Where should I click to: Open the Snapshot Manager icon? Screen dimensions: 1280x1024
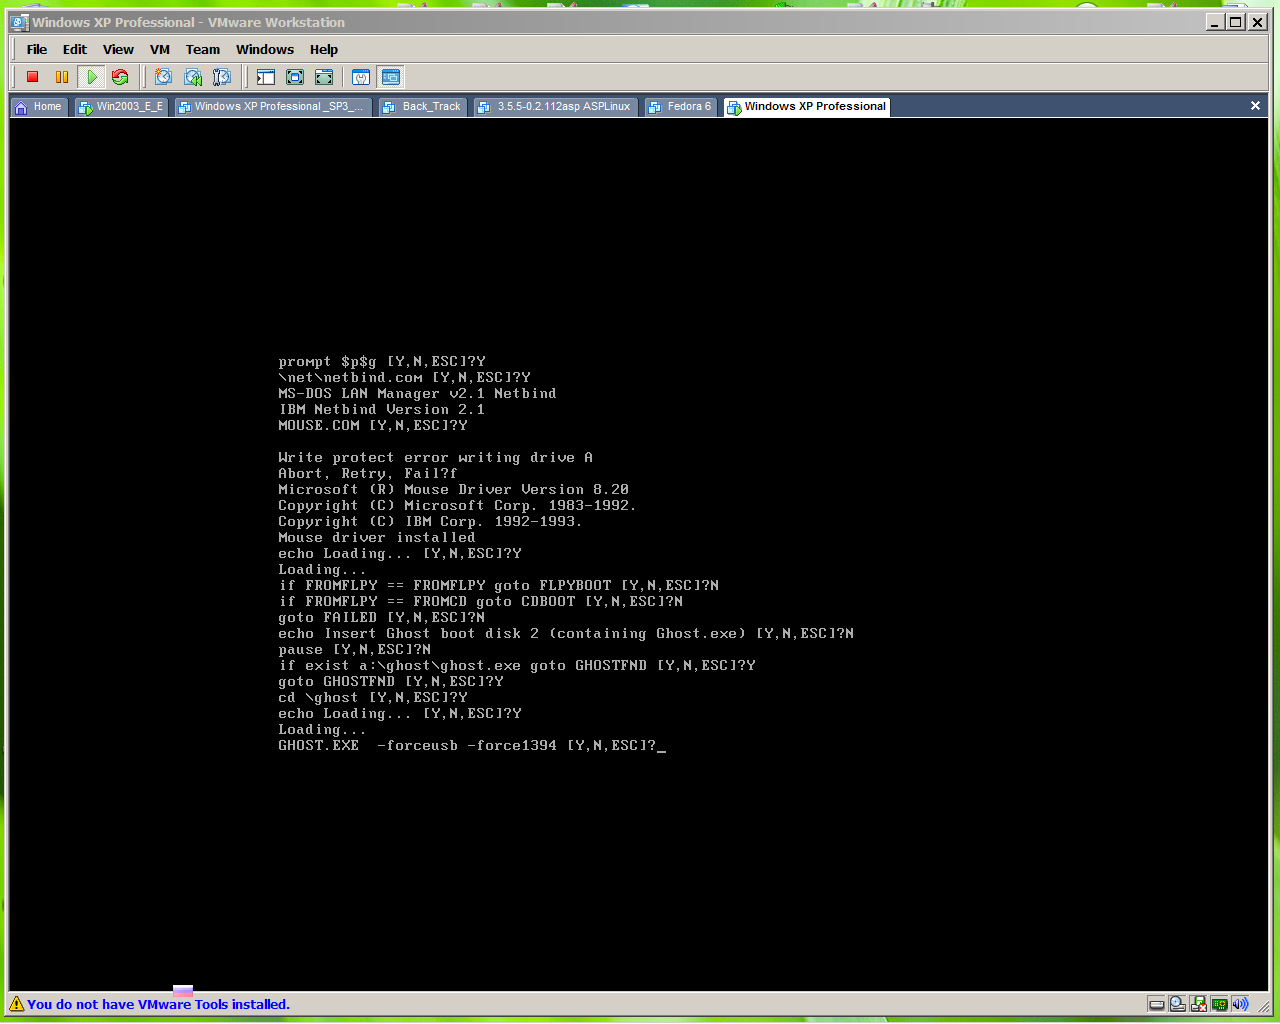point(222,77)
